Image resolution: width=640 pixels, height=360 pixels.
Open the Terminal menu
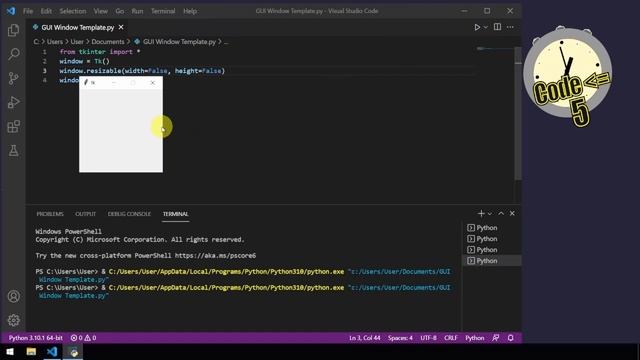point(163,11)
